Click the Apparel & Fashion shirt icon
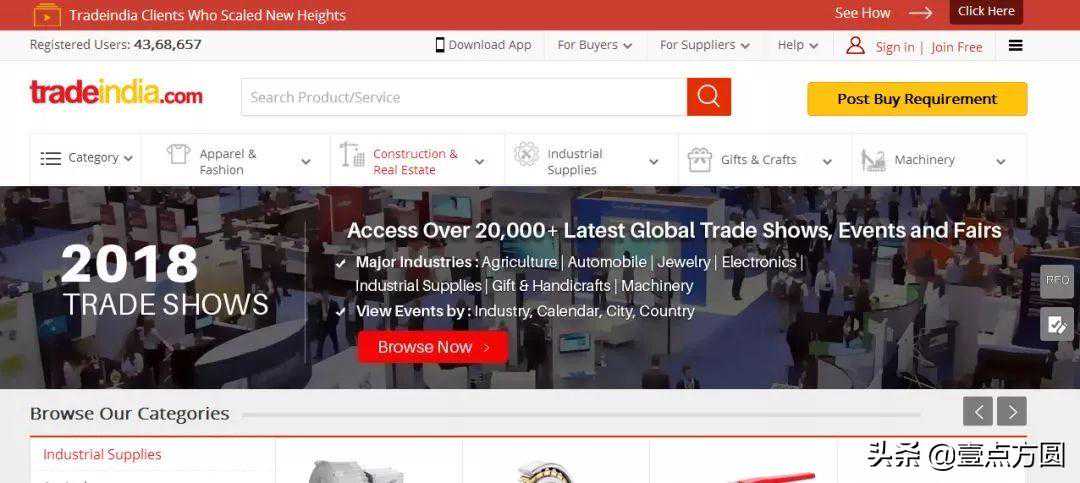The height and width of the screenshot is (483, 1080). tap(178, 154)
